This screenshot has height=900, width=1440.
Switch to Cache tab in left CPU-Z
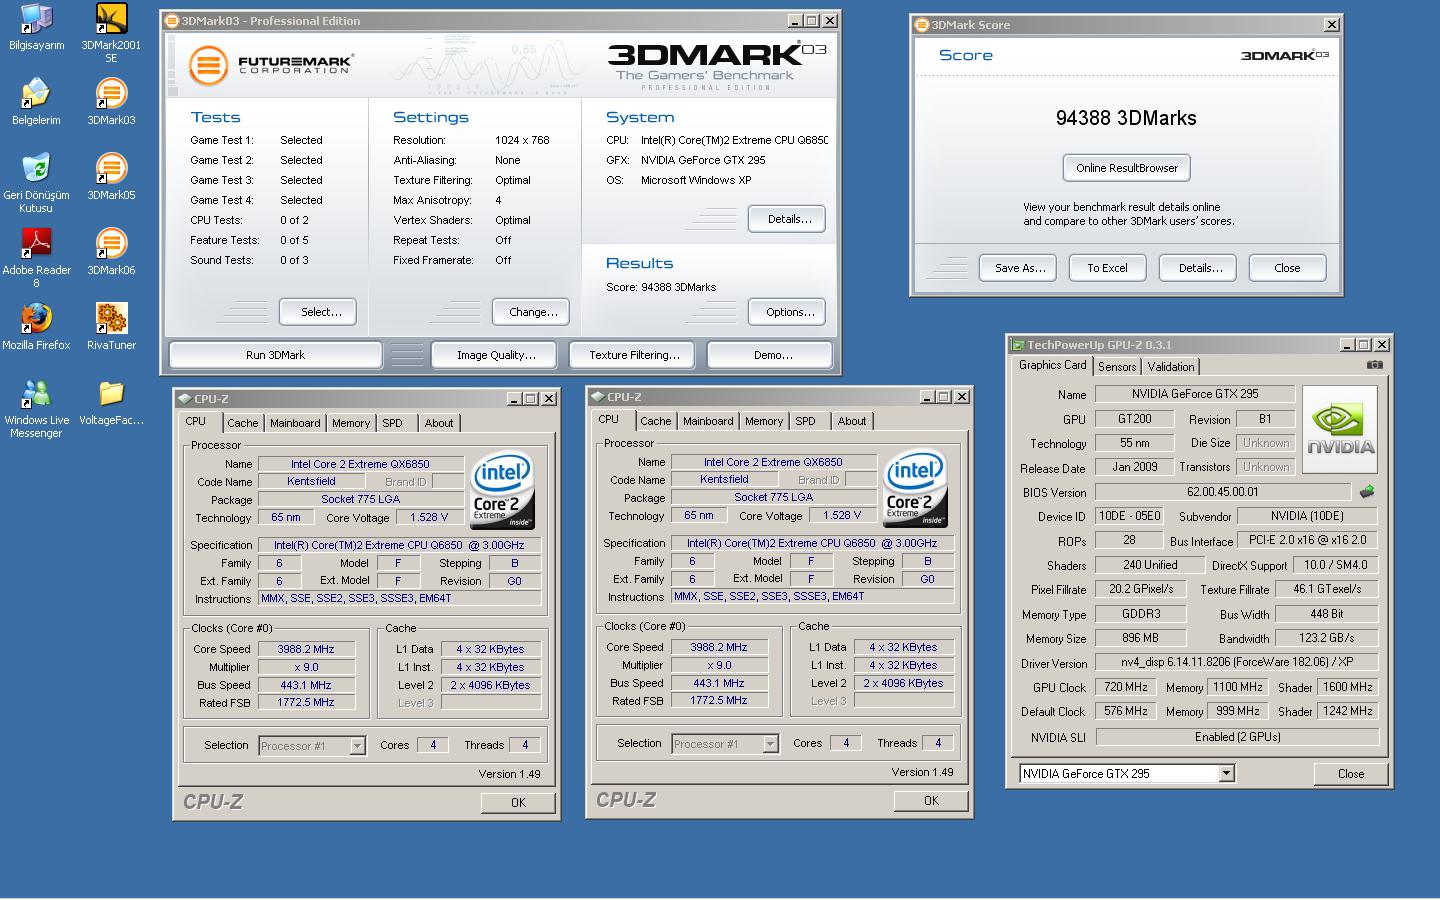click(242, 423)
